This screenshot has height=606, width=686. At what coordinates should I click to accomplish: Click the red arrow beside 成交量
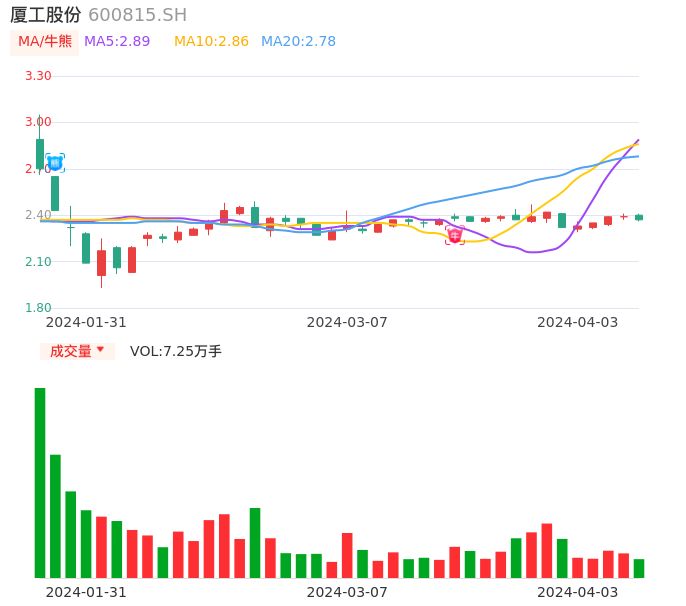click(x=100, y=350)
